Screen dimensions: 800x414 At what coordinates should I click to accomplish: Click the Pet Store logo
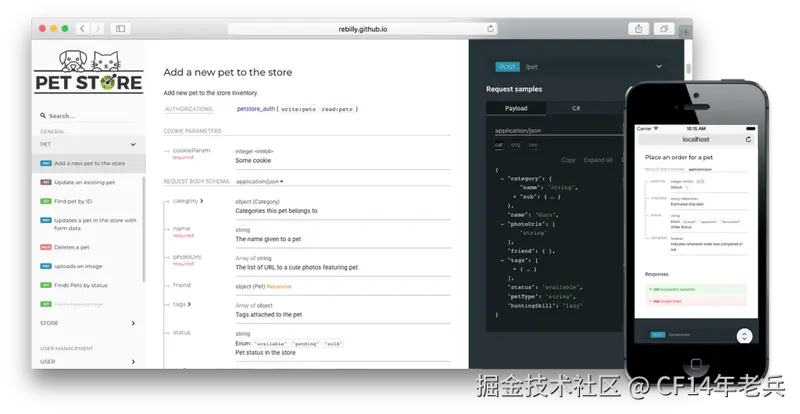pos(89,71)
